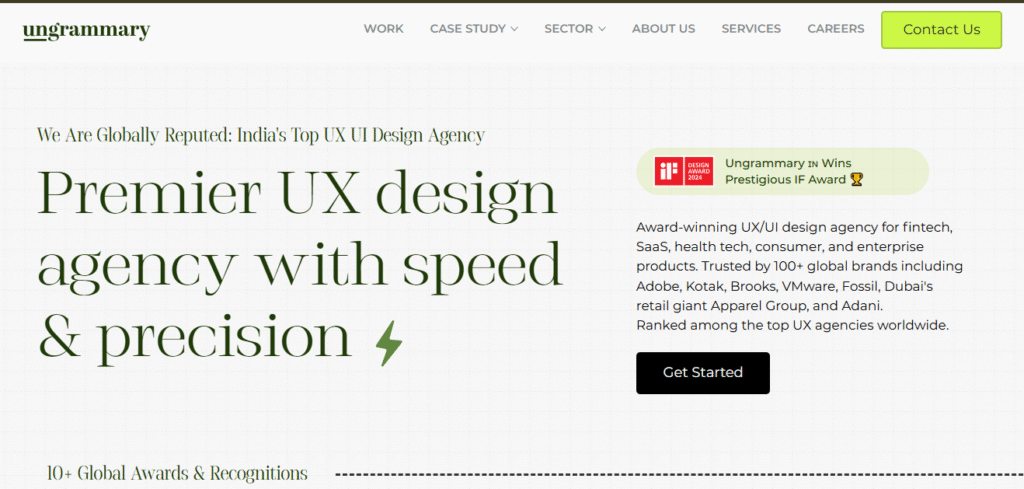Screen dimensions: 1024x489
Task: Click the We Are Globally Reputed tagline
Action: 260,135
